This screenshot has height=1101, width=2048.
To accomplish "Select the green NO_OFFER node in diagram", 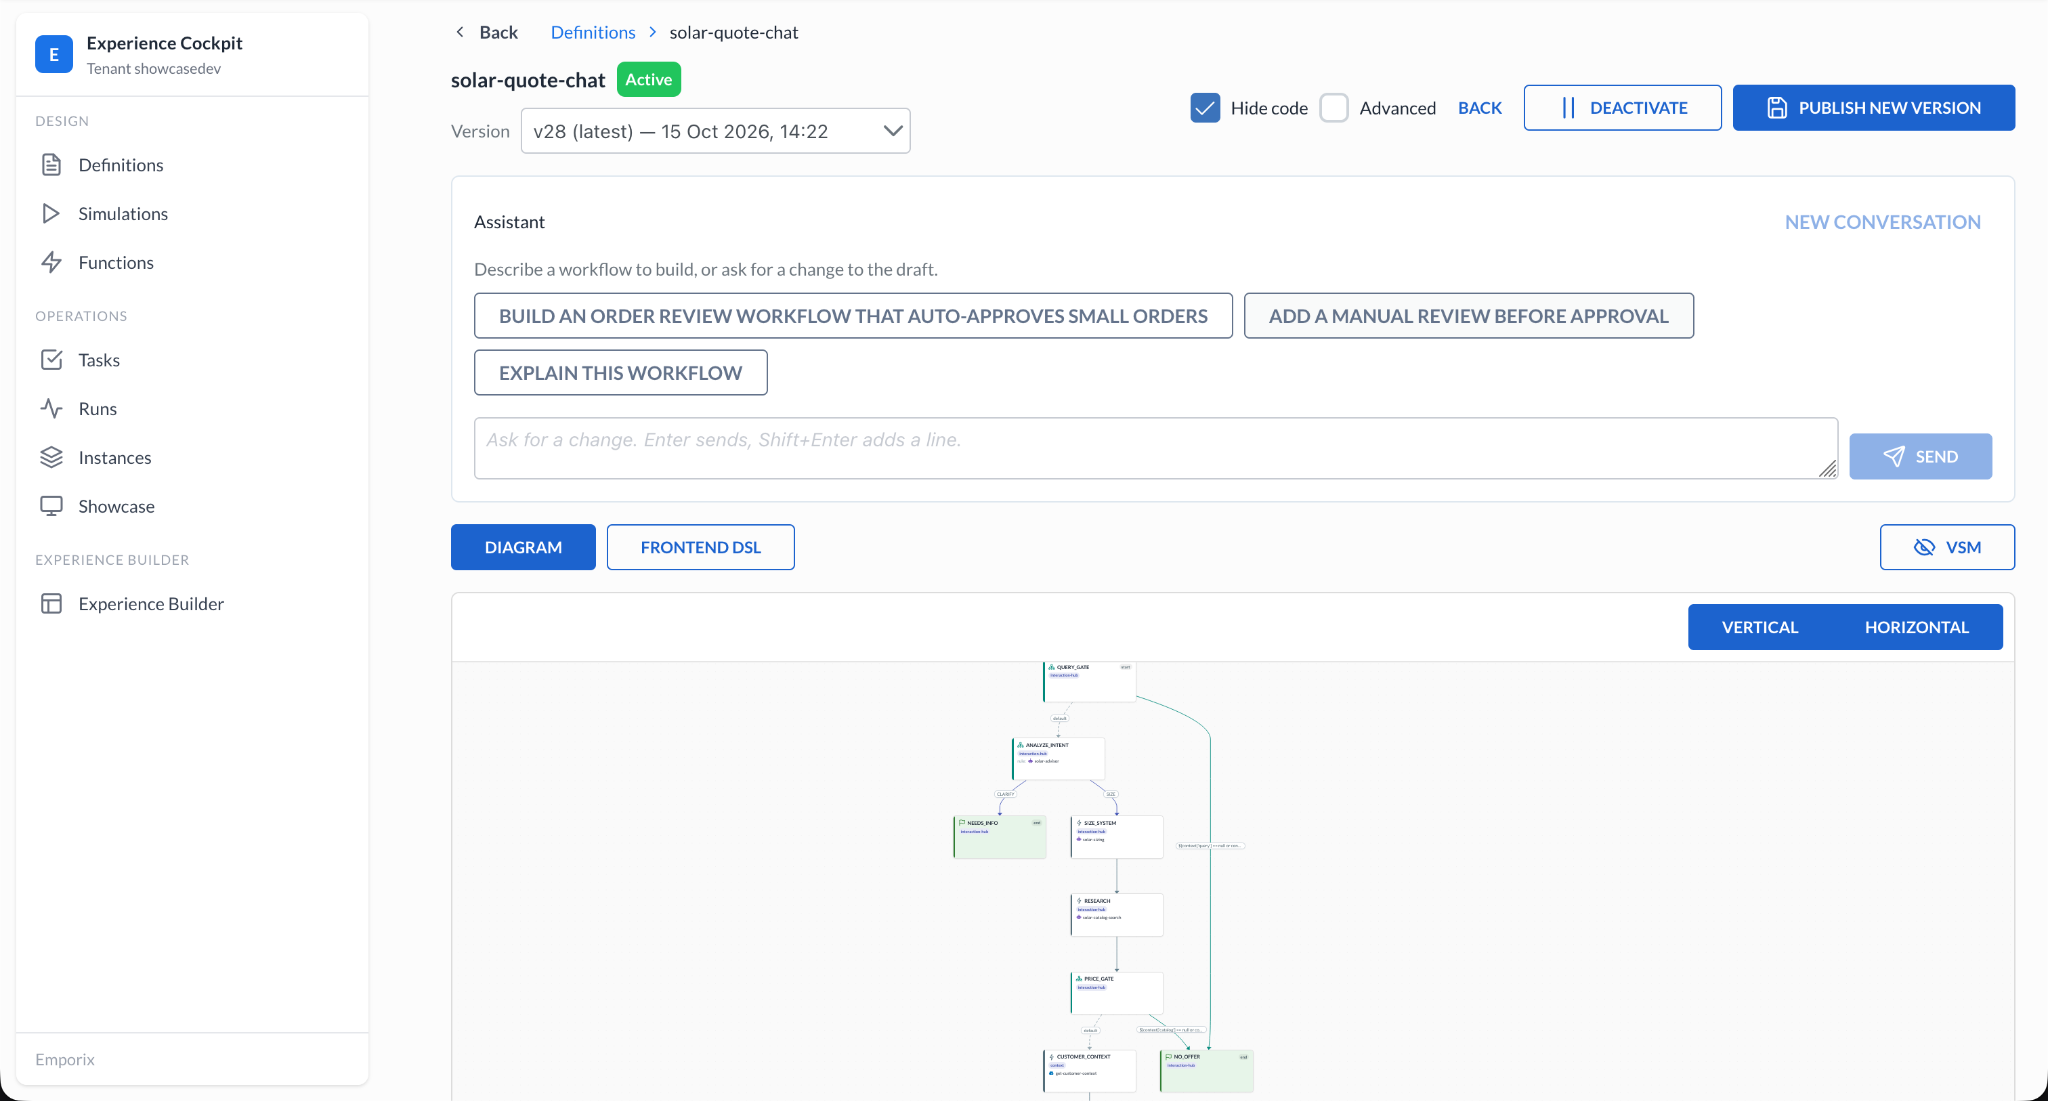I will (1206, 1071).
